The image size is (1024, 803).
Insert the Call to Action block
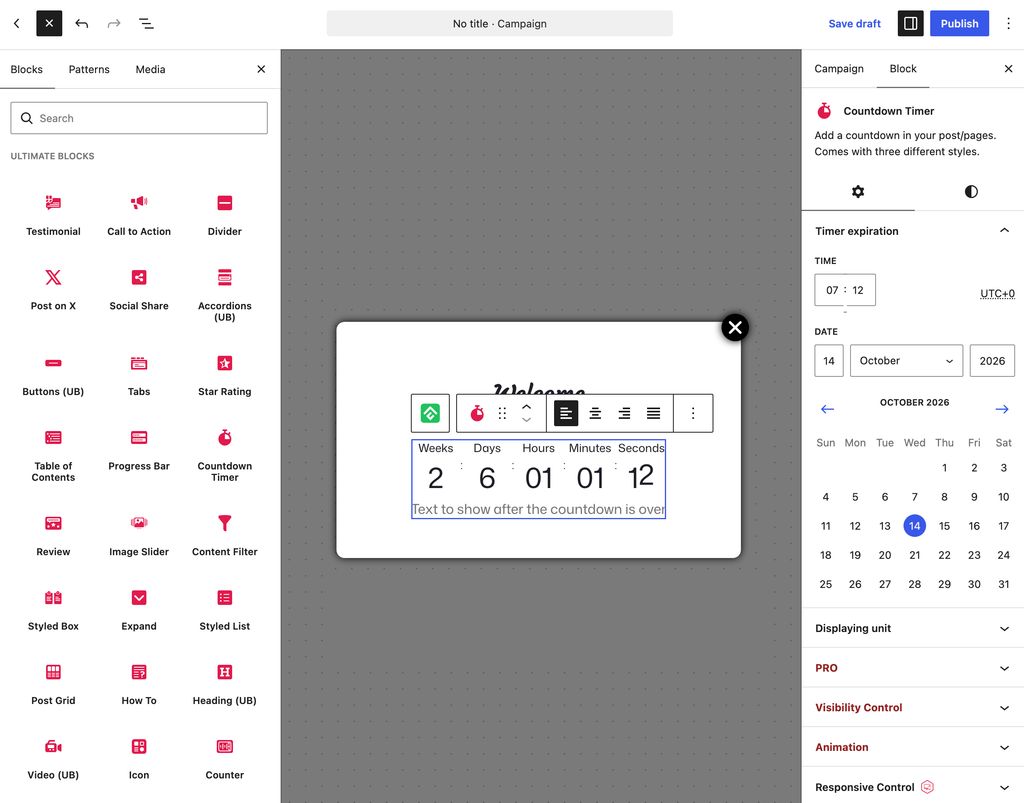pyautogui.click(x=139, y=215)
